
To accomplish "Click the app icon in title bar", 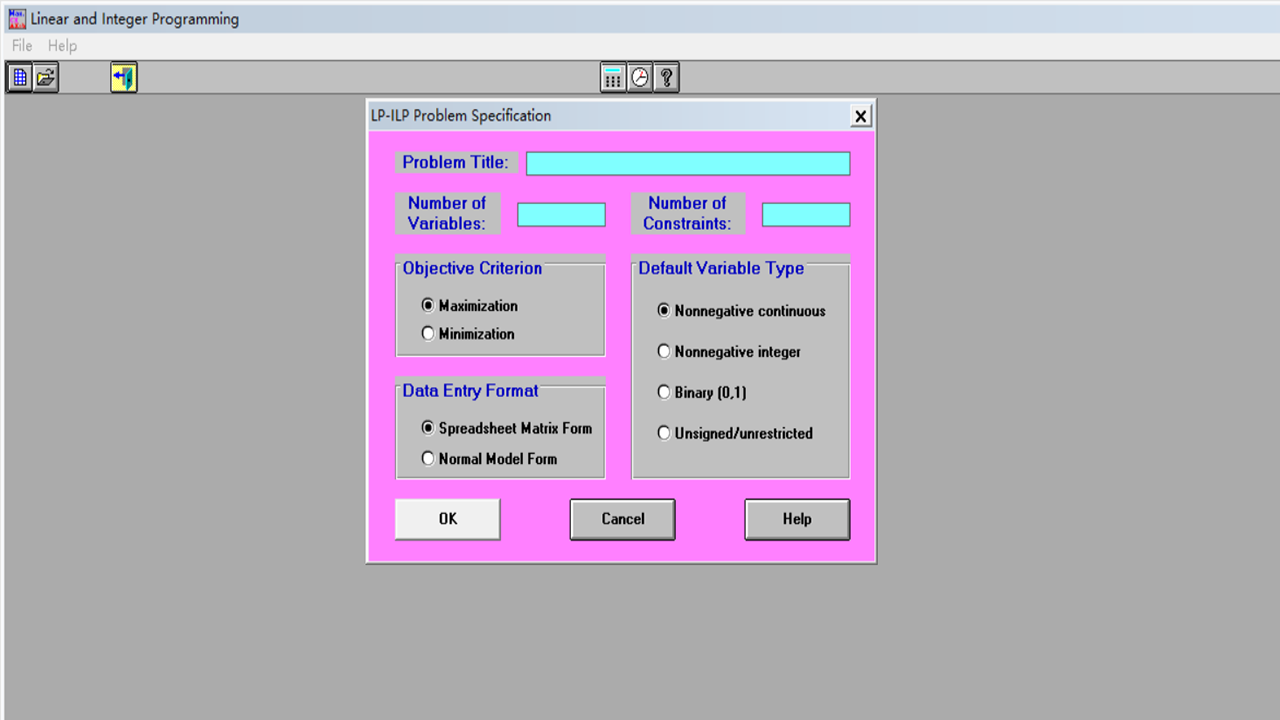I will (17, 19).
